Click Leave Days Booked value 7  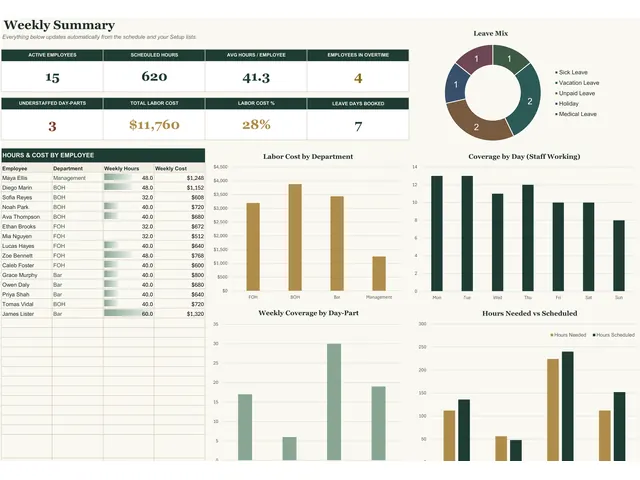click(358, 126)
